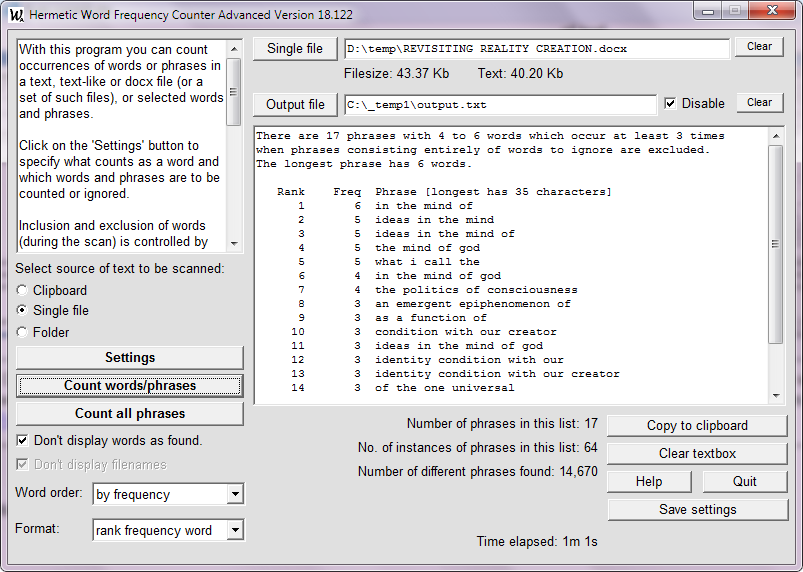Click result row 'in the mind of'
The image size is (803, 572).
click(x=424, y=206)
